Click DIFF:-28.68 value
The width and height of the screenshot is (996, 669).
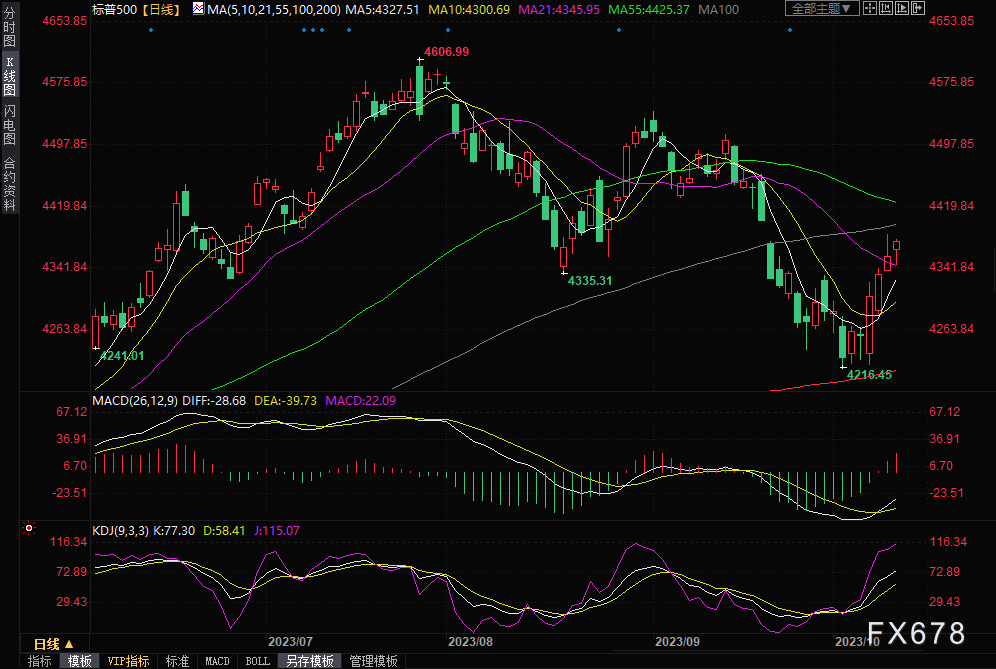pos(214,401)
